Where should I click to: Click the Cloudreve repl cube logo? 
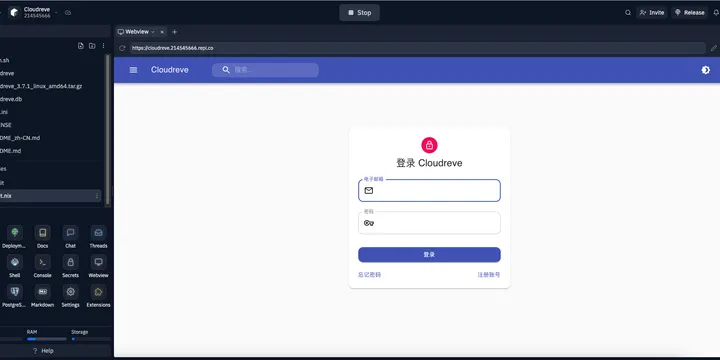click(14, 12)
